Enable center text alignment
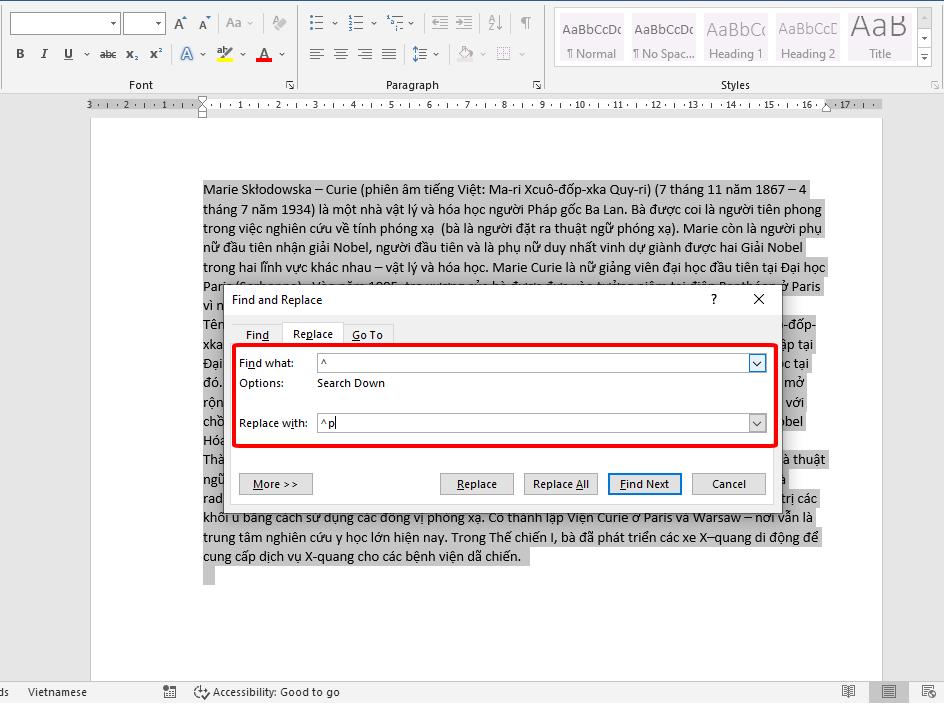944x704 pixels. point(340,54)
